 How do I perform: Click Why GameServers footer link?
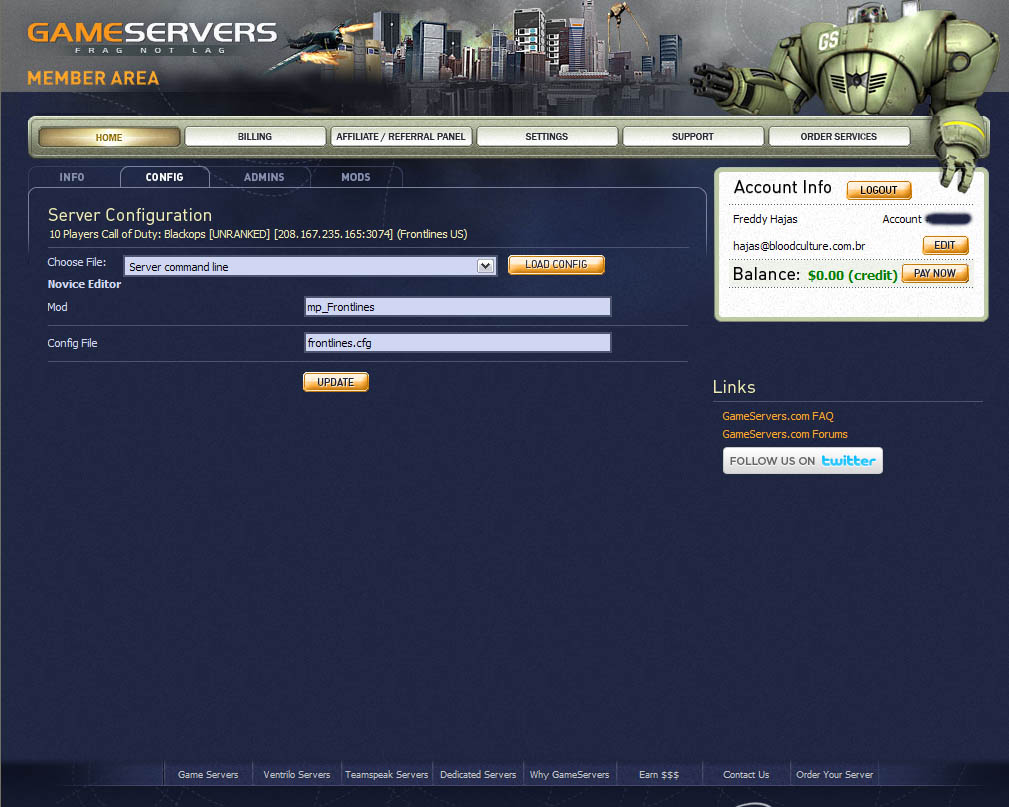(569, 775)
